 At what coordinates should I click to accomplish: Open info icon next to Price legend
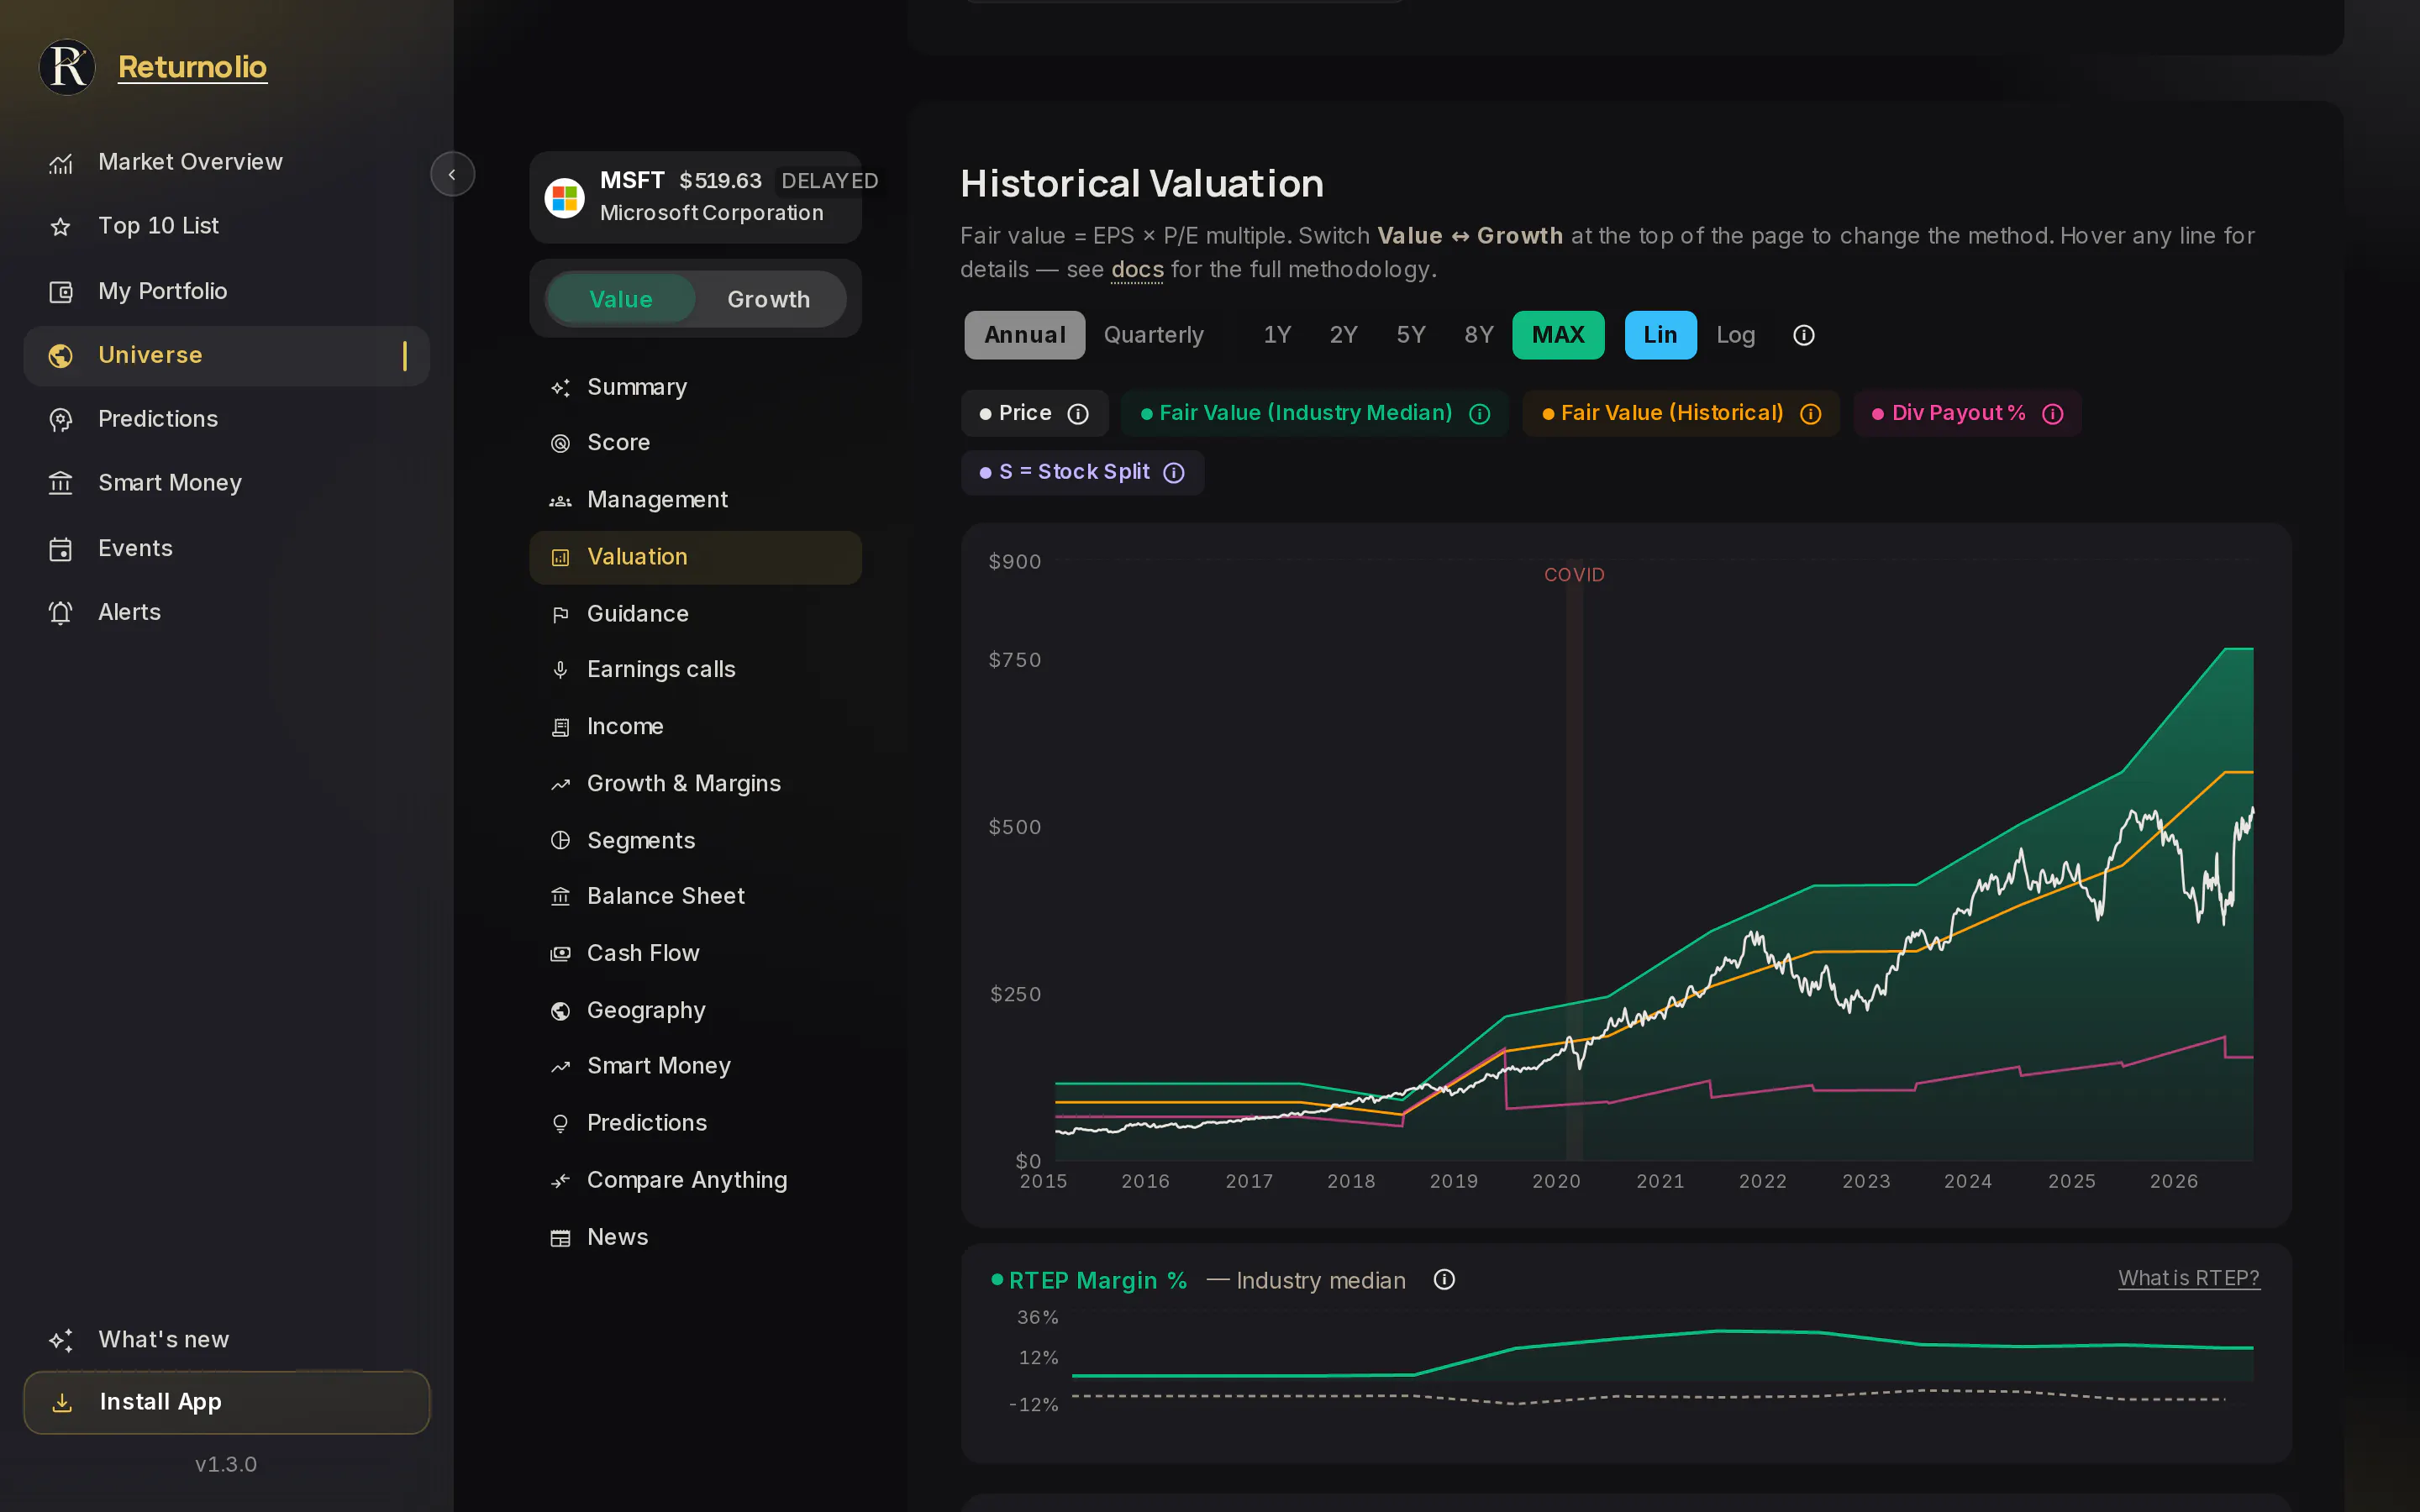(1077, 413)
